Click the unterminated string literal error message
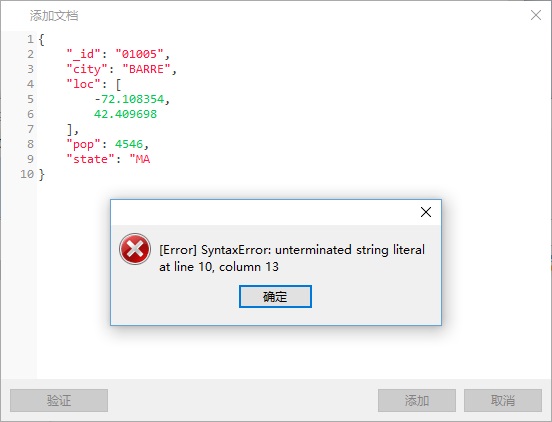The width and height of the screenshot is (552, 422). (x=292, y=258)
